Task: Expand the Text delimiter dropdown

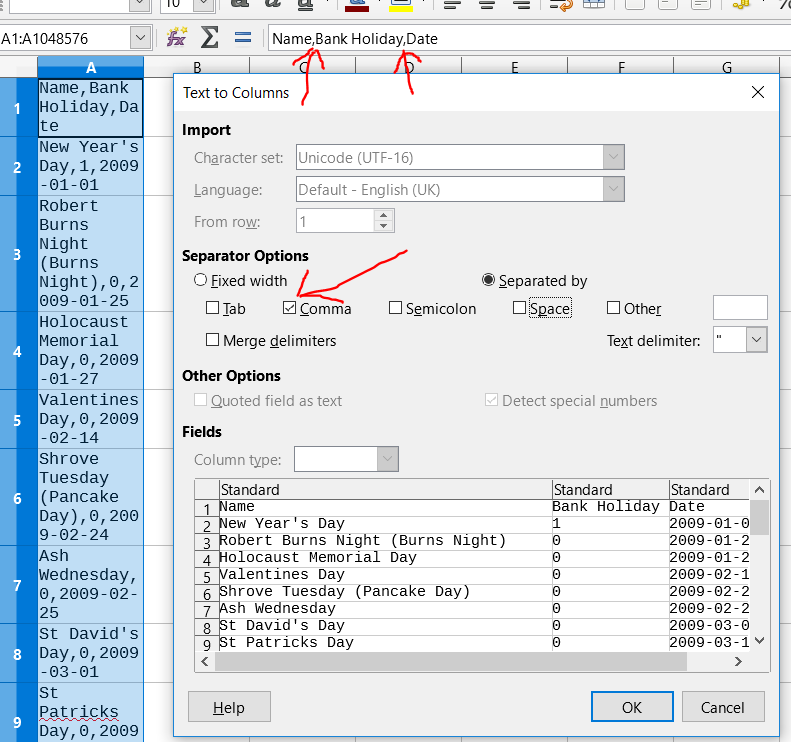Action: pos(756,340)
